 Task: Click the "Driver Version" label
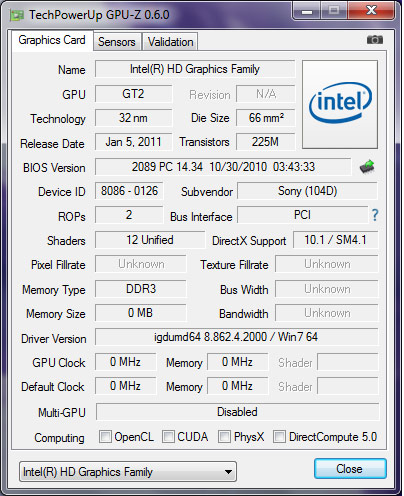pos(54,339)
